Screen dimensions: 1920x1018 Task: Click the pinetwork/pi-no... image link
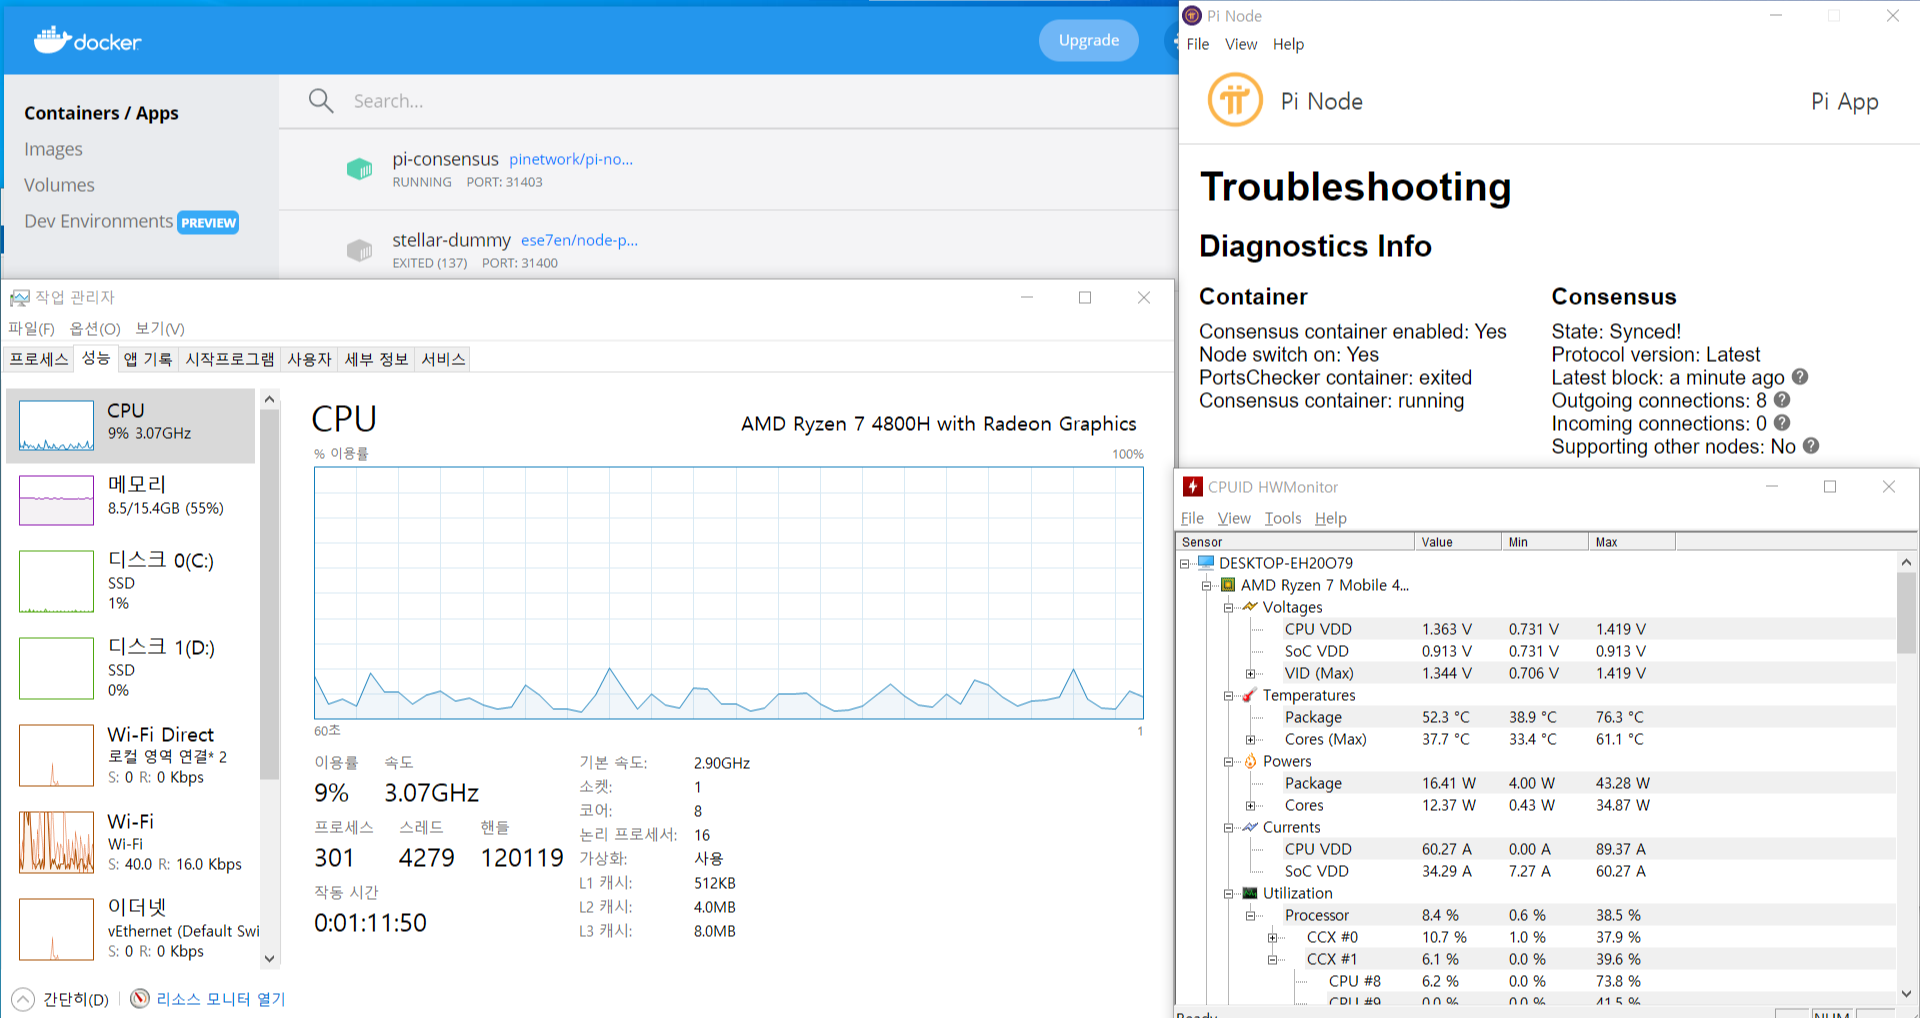[x=571, y=159]
